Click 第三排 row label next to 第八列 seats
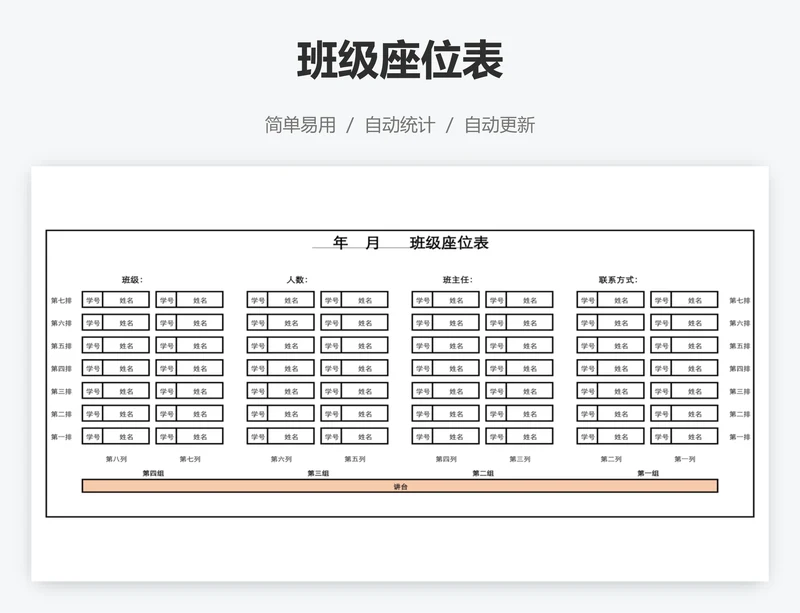The height and width of the screenshot is (613, 800). [x=61, y=391]
